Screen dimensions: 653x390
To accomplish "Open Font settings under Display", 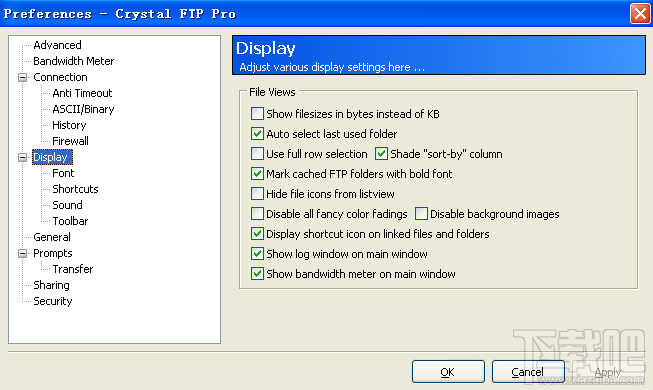I will click(63, 173).
